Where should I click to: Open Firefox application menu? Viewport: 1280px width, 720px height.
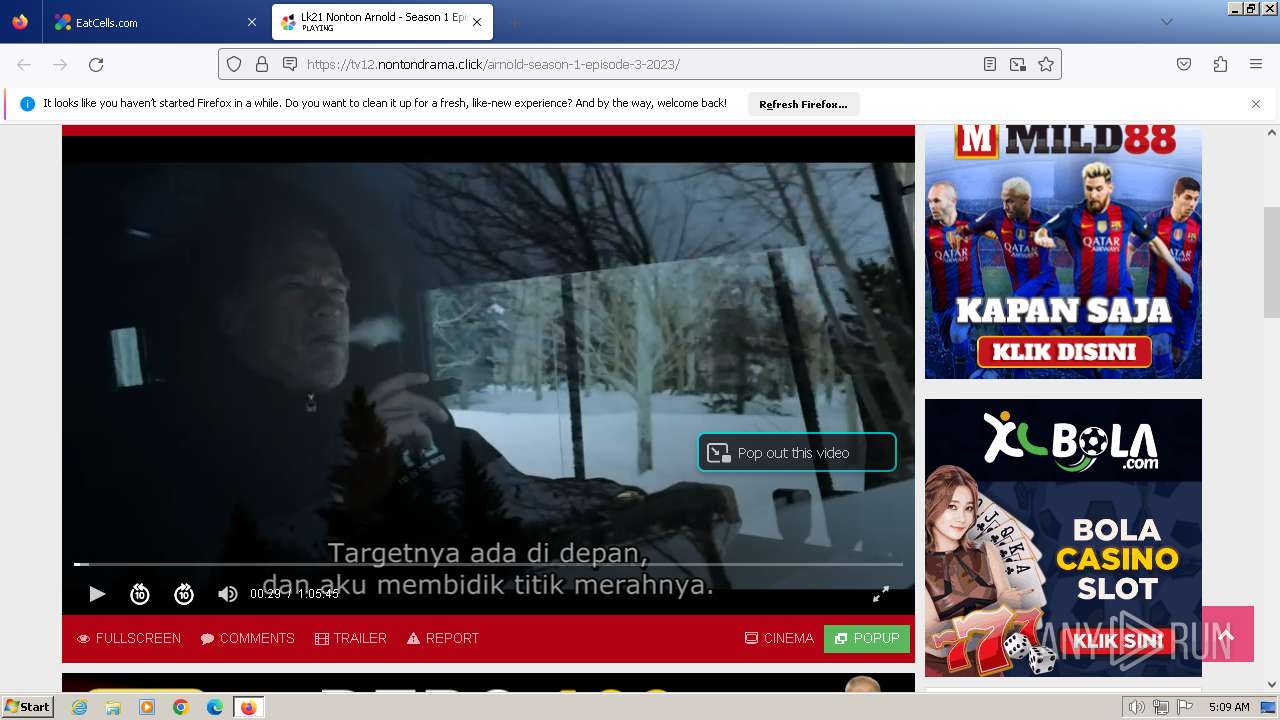click(1256, 64)
